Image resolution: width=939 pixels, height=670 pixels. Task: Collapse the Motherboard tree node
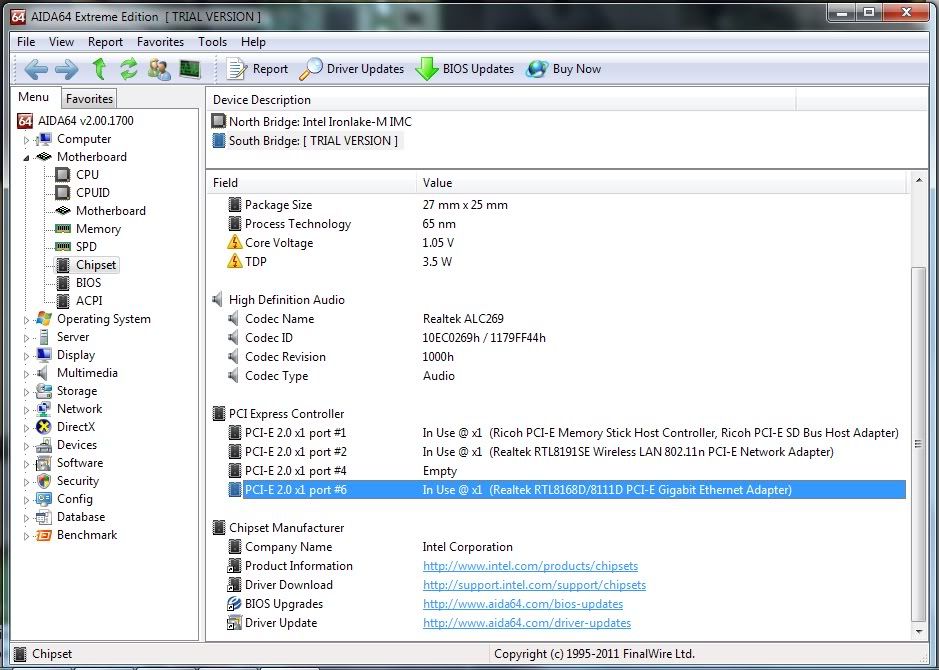point(26,158)
